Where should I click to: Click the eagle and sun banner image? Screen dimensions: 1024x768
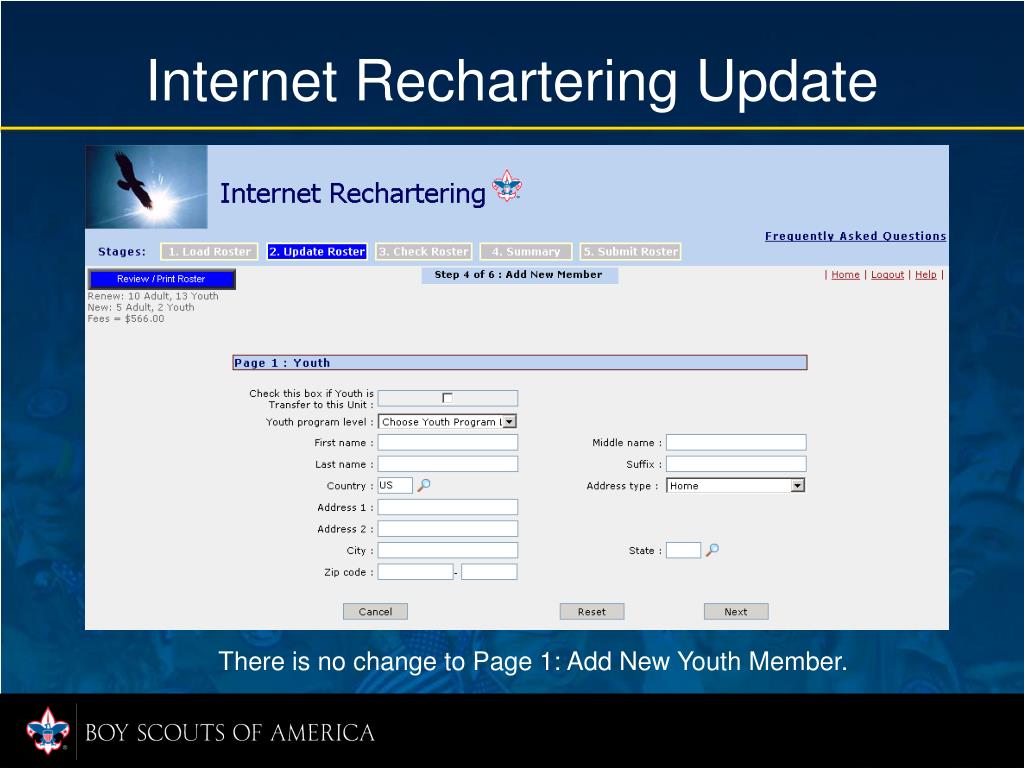pos(147,187)
